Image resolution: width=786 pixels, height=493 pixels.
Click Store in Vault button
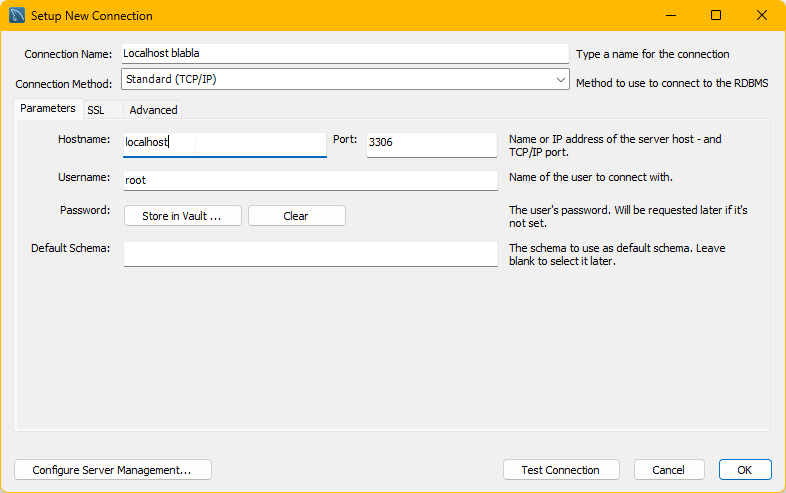[x=182, y=216]
